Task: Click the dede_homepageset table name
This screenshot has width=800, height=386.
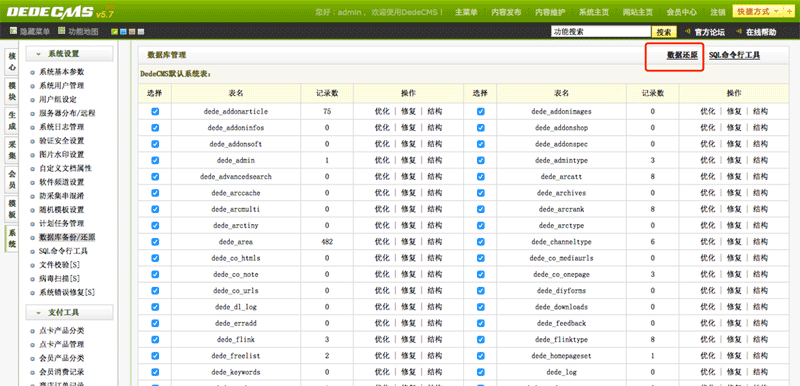Action: pos(561,356)
